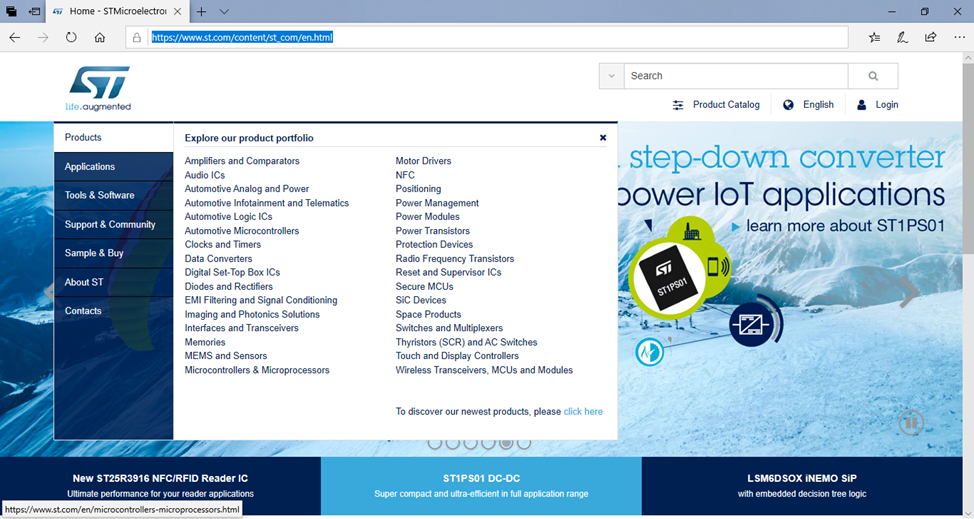Advance carousel with next arrow

(909, 291)
